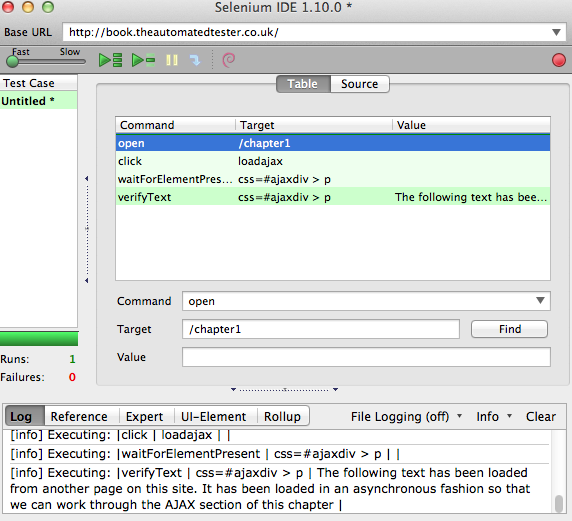Open the Rollup tab

[x=282, y=416]
